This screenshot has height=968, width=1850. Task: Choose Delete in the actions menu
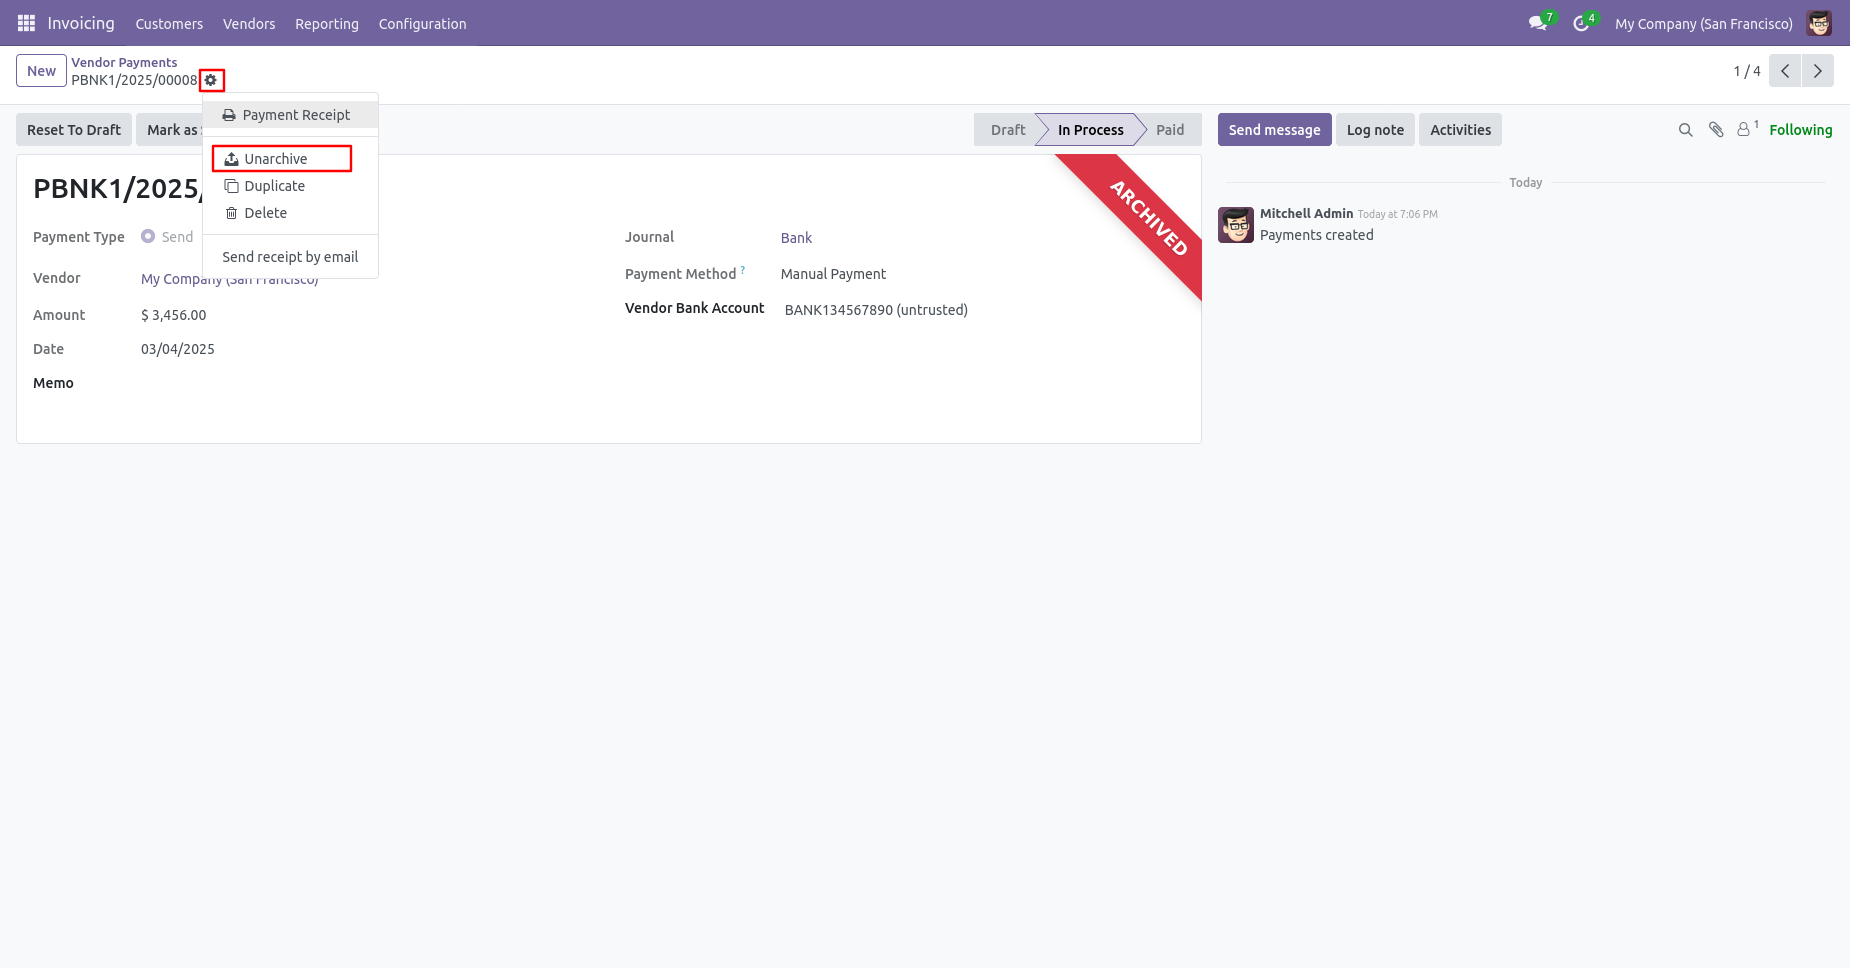point(290,213)
